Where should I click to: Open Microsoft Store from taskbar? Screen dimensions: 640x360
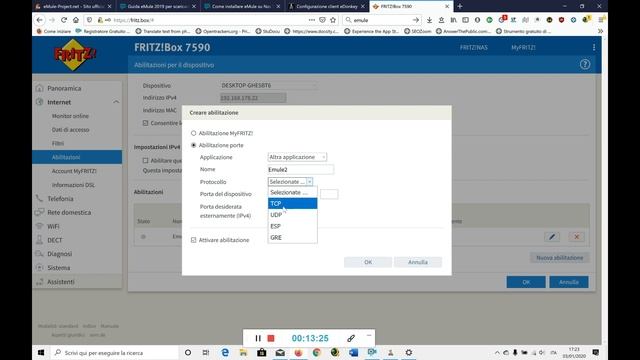point(262,352)
